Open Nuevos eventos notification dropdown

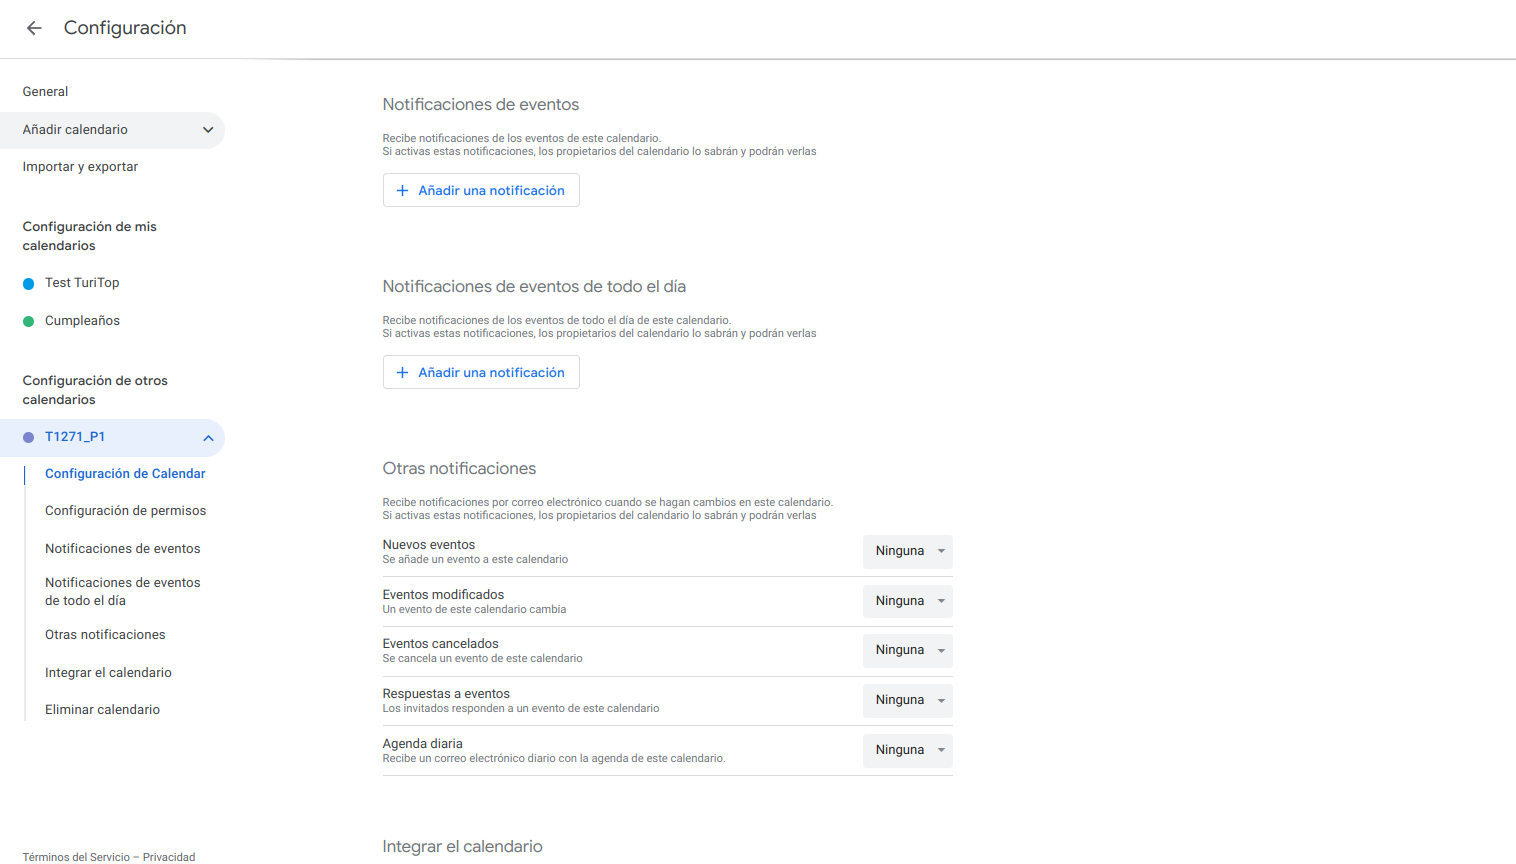(x=907, y=552)
